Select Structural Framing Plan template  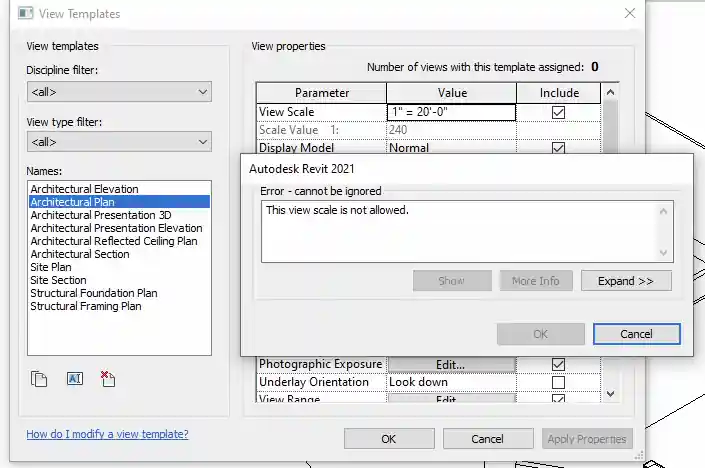[x=86, y=306]
